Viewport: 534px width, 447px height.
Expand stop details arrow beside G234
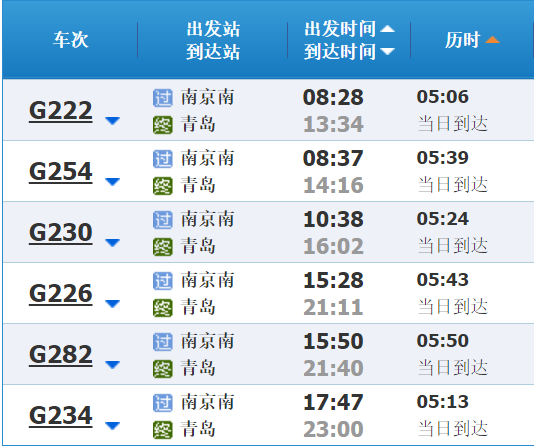click(x=112, y=426)
